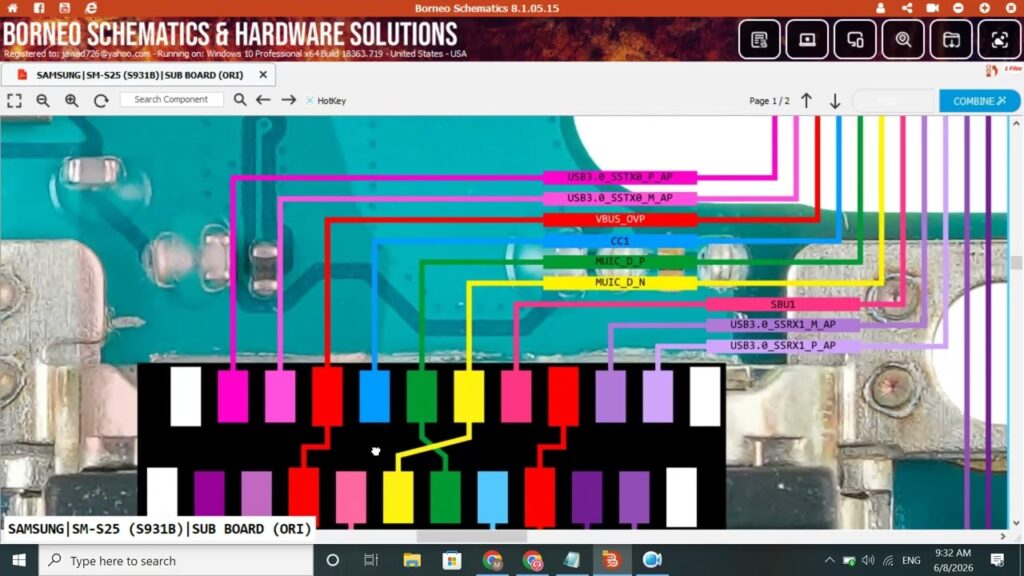Open the schematic document list icon
1024x576 pixels.
[759, 40]
